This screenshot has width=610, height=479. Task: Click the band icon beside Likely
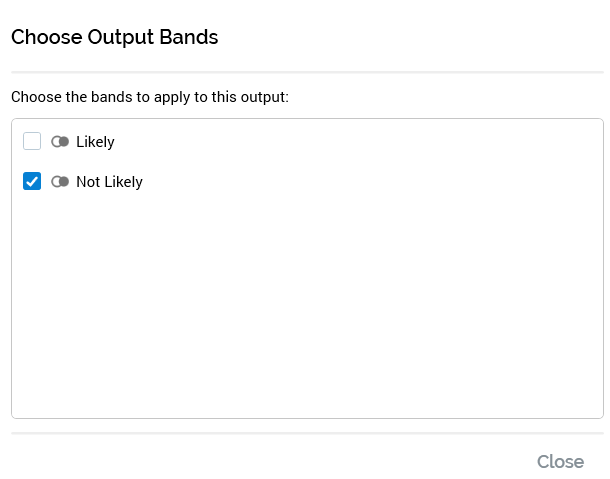pyautogui.click(x=60, y=142)
